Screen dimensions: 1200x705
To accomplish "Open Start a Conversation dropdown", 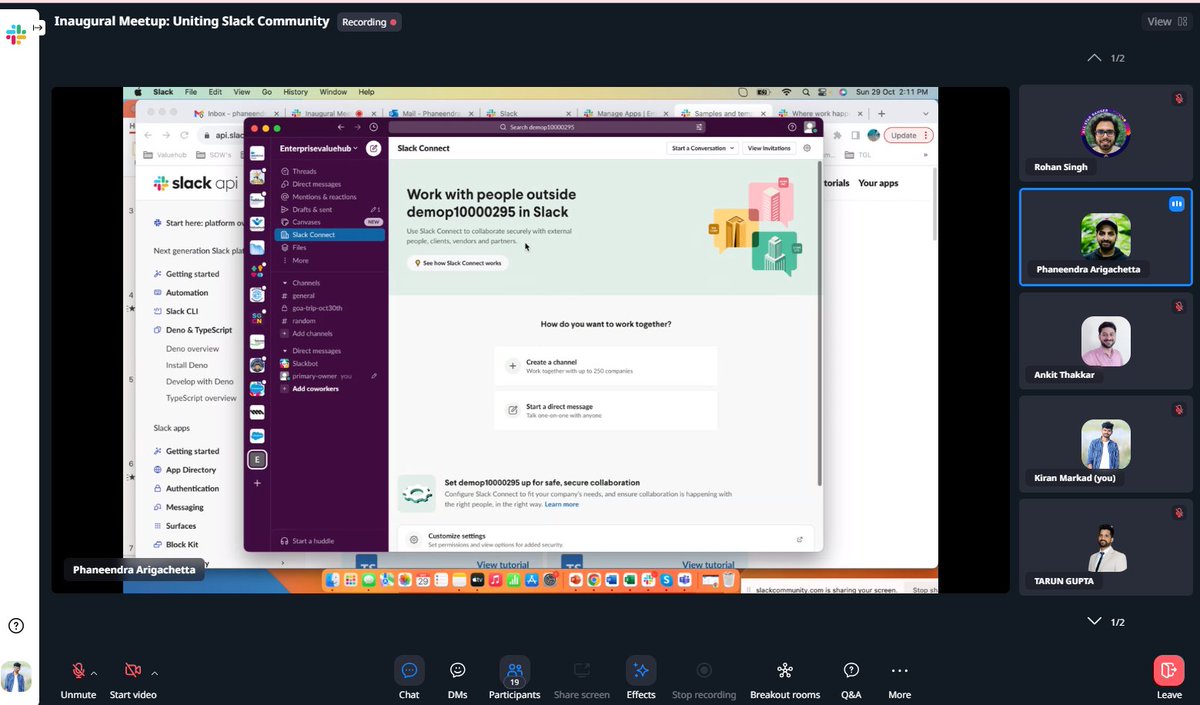I will pos(703,148).
